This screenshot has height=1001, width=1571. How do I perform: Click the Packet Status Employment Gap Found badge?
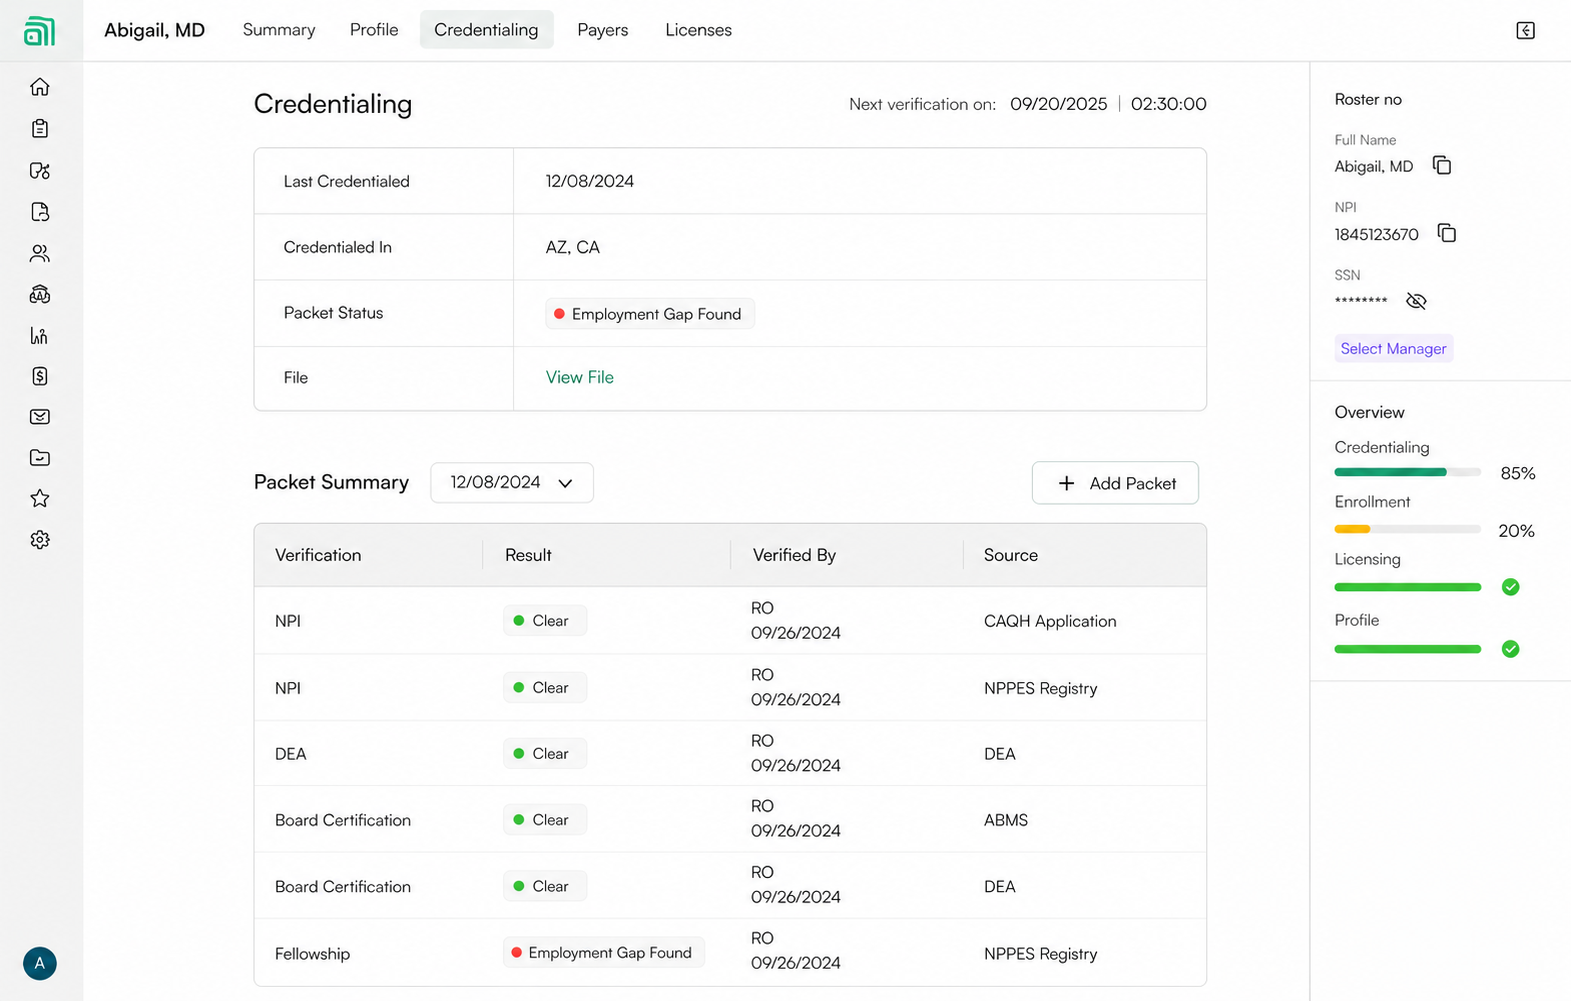point(650,314)
